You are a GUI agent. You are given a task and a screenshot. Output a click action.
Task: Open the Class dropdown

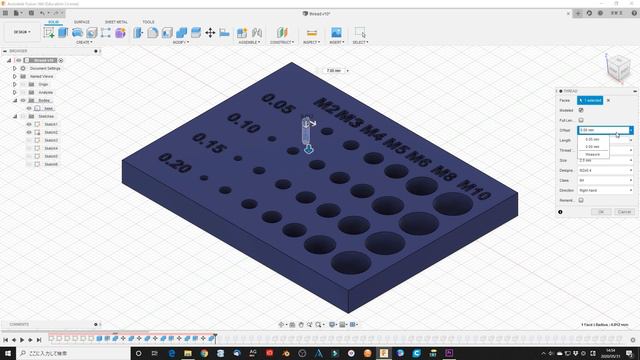click(x=606, y=180)
